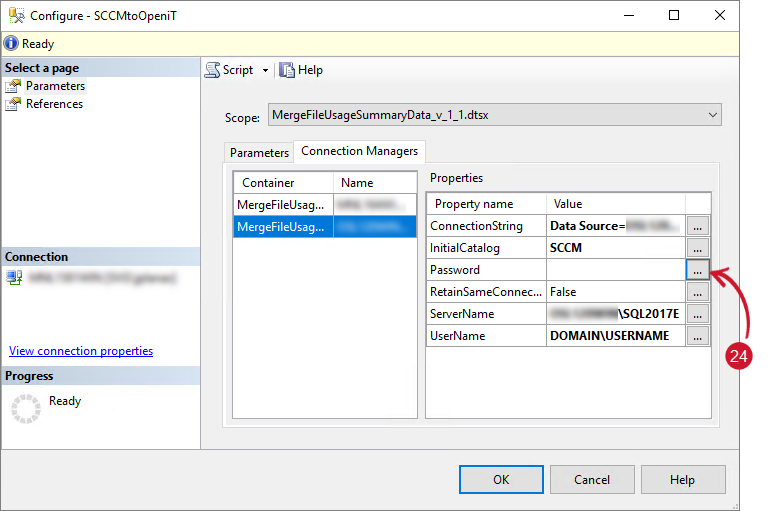This screenshot has height=511, width=778.
Task: Open ellipsis button for UserName
Action: coord(698,336)
